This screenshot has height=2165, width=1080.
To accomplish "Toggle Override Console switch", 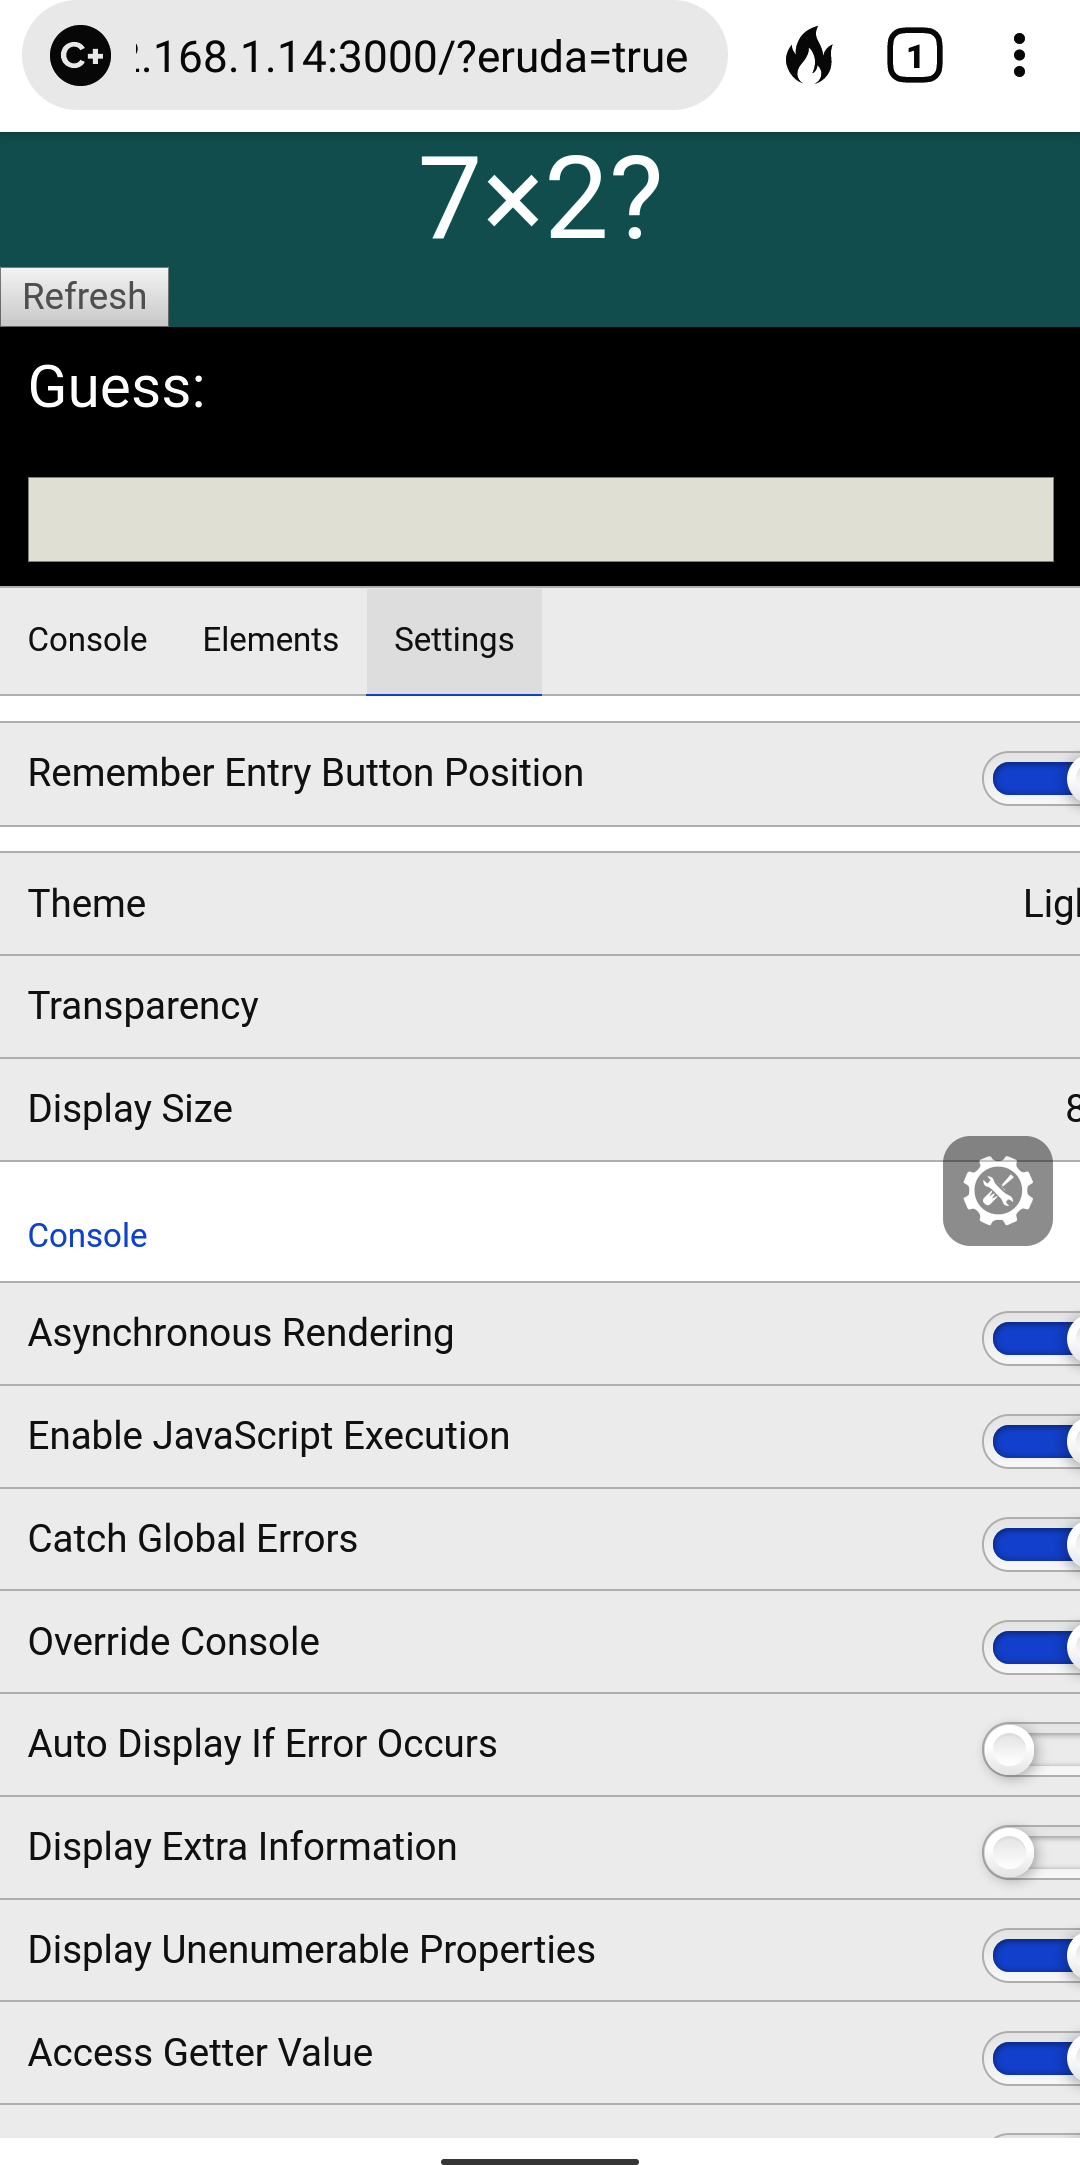I will pos(1030,1647).
